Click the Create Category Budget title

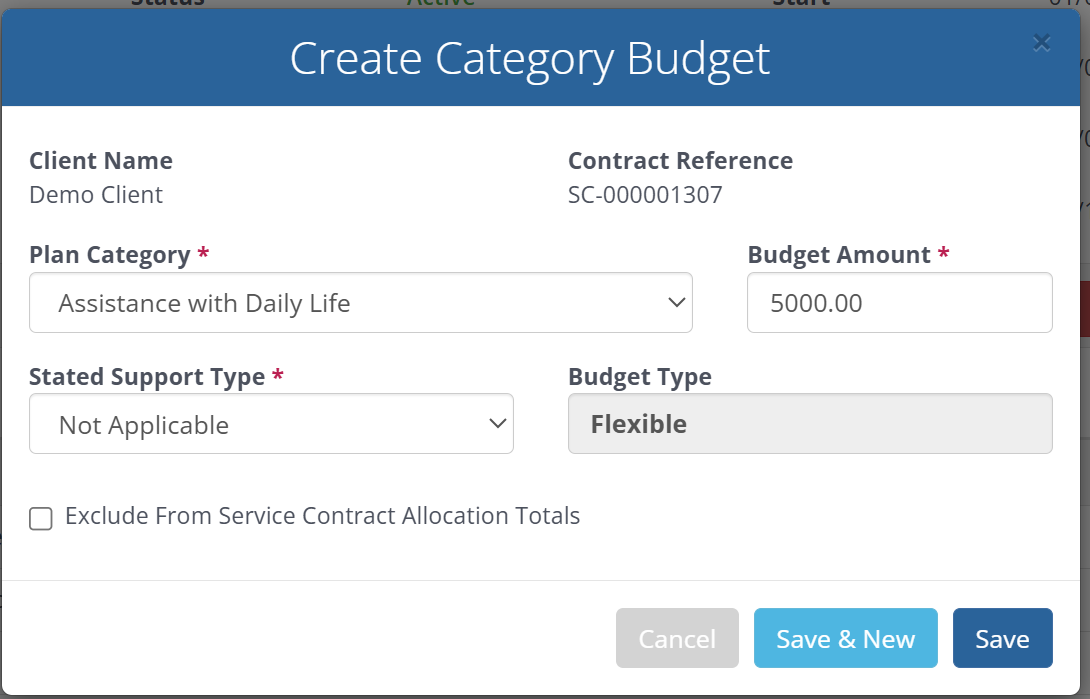point(530,59)
